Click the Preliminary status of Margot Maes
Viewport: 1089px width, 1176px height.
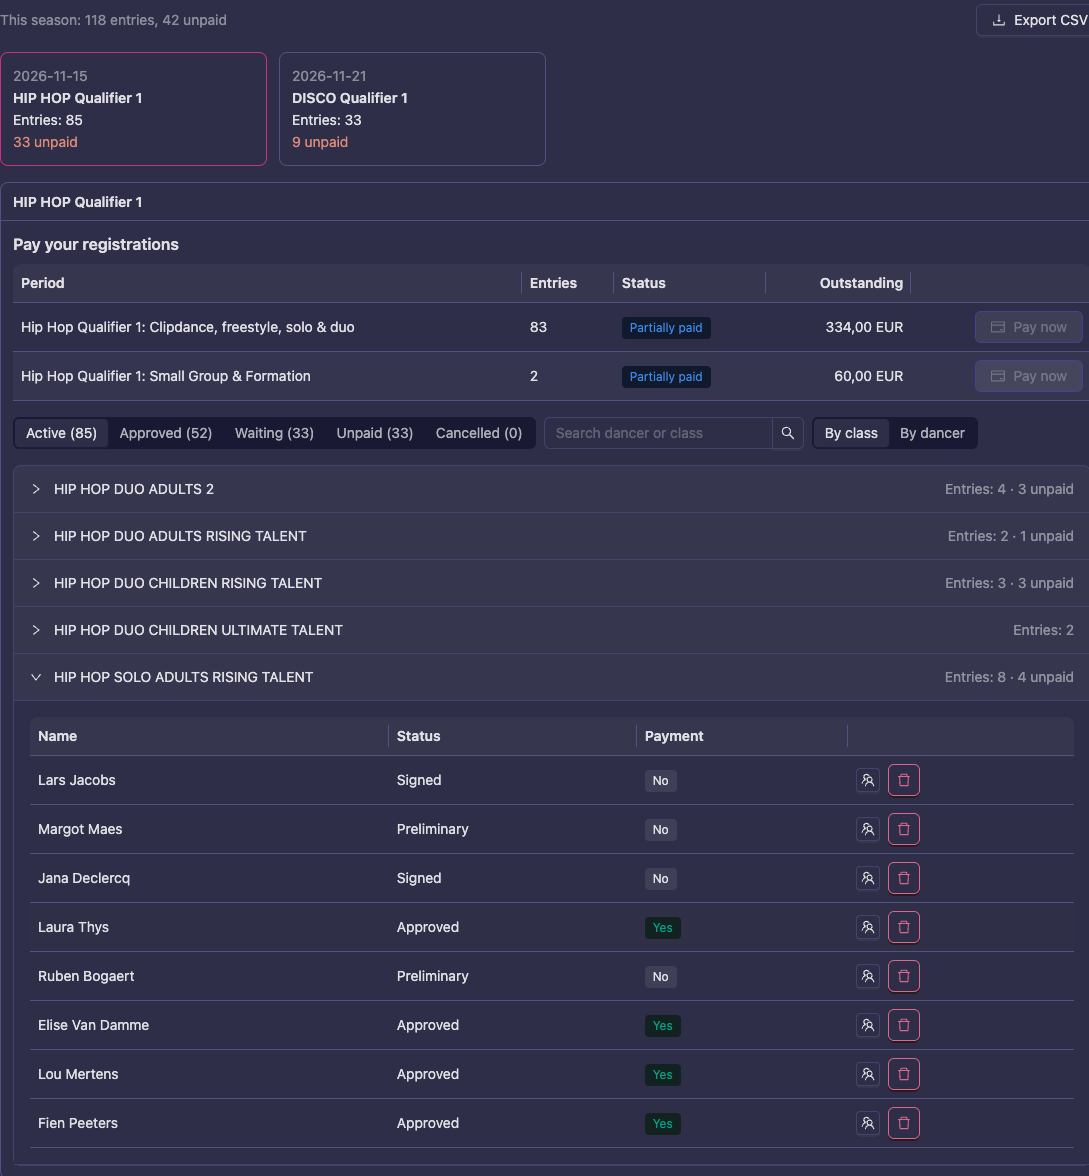433,829
